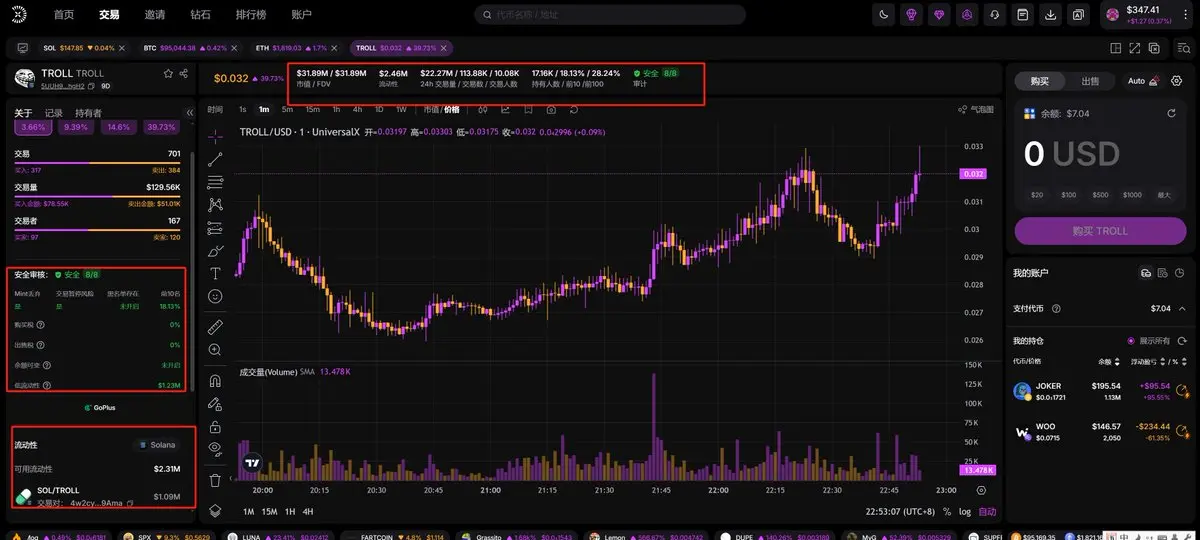The height and width of the screenshot is (540, 1200).
Task: Close the BTC ticker tab
Action: point(236,47)
